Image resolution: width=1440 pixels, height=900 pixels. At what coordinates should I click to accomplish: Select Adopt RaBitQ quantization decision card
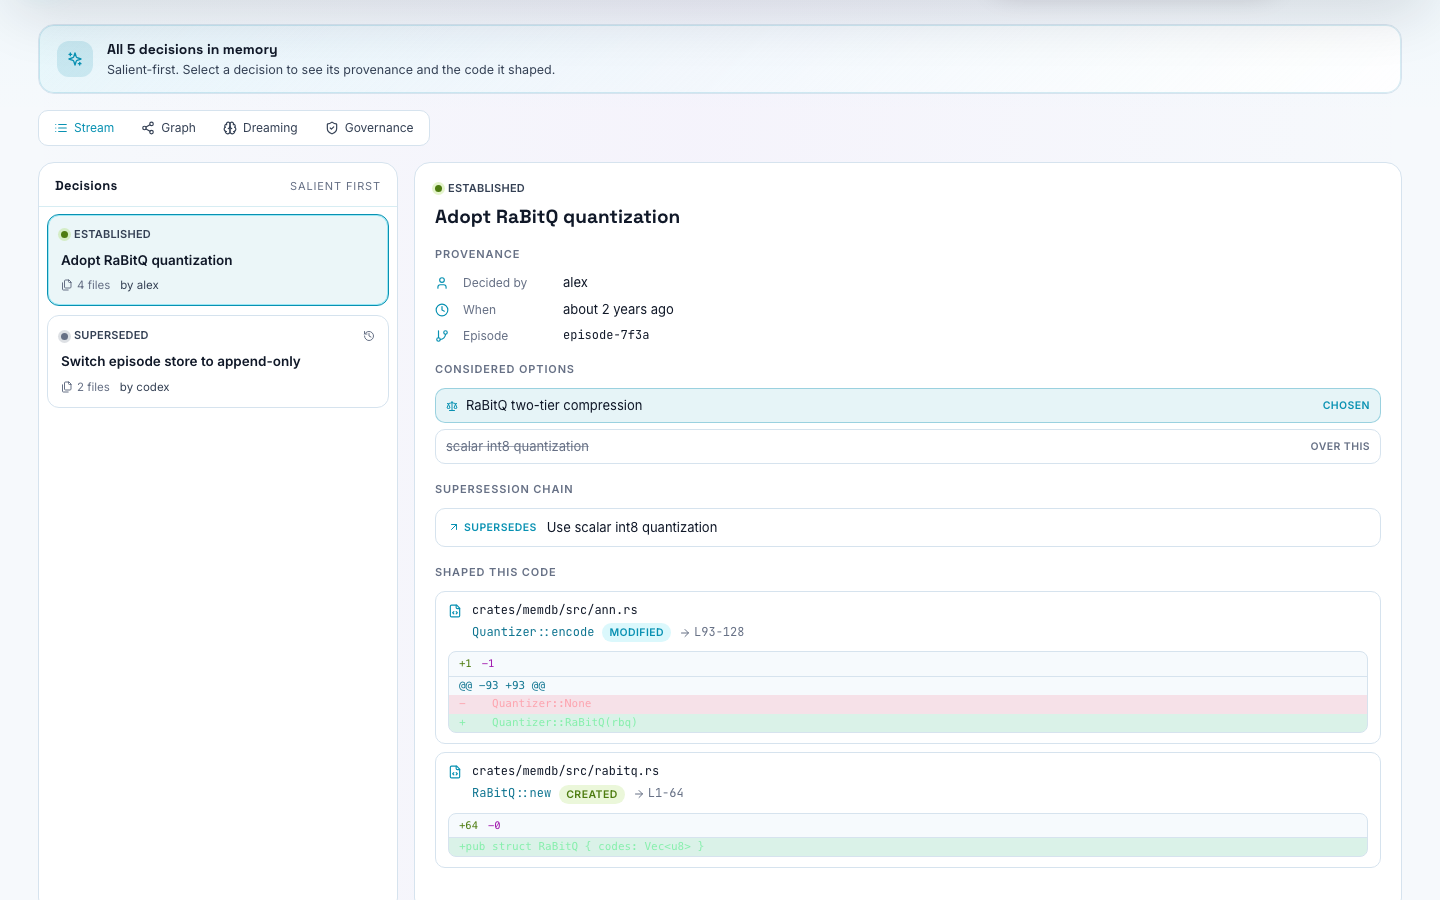pyautogui.click(x=218, y=260)
